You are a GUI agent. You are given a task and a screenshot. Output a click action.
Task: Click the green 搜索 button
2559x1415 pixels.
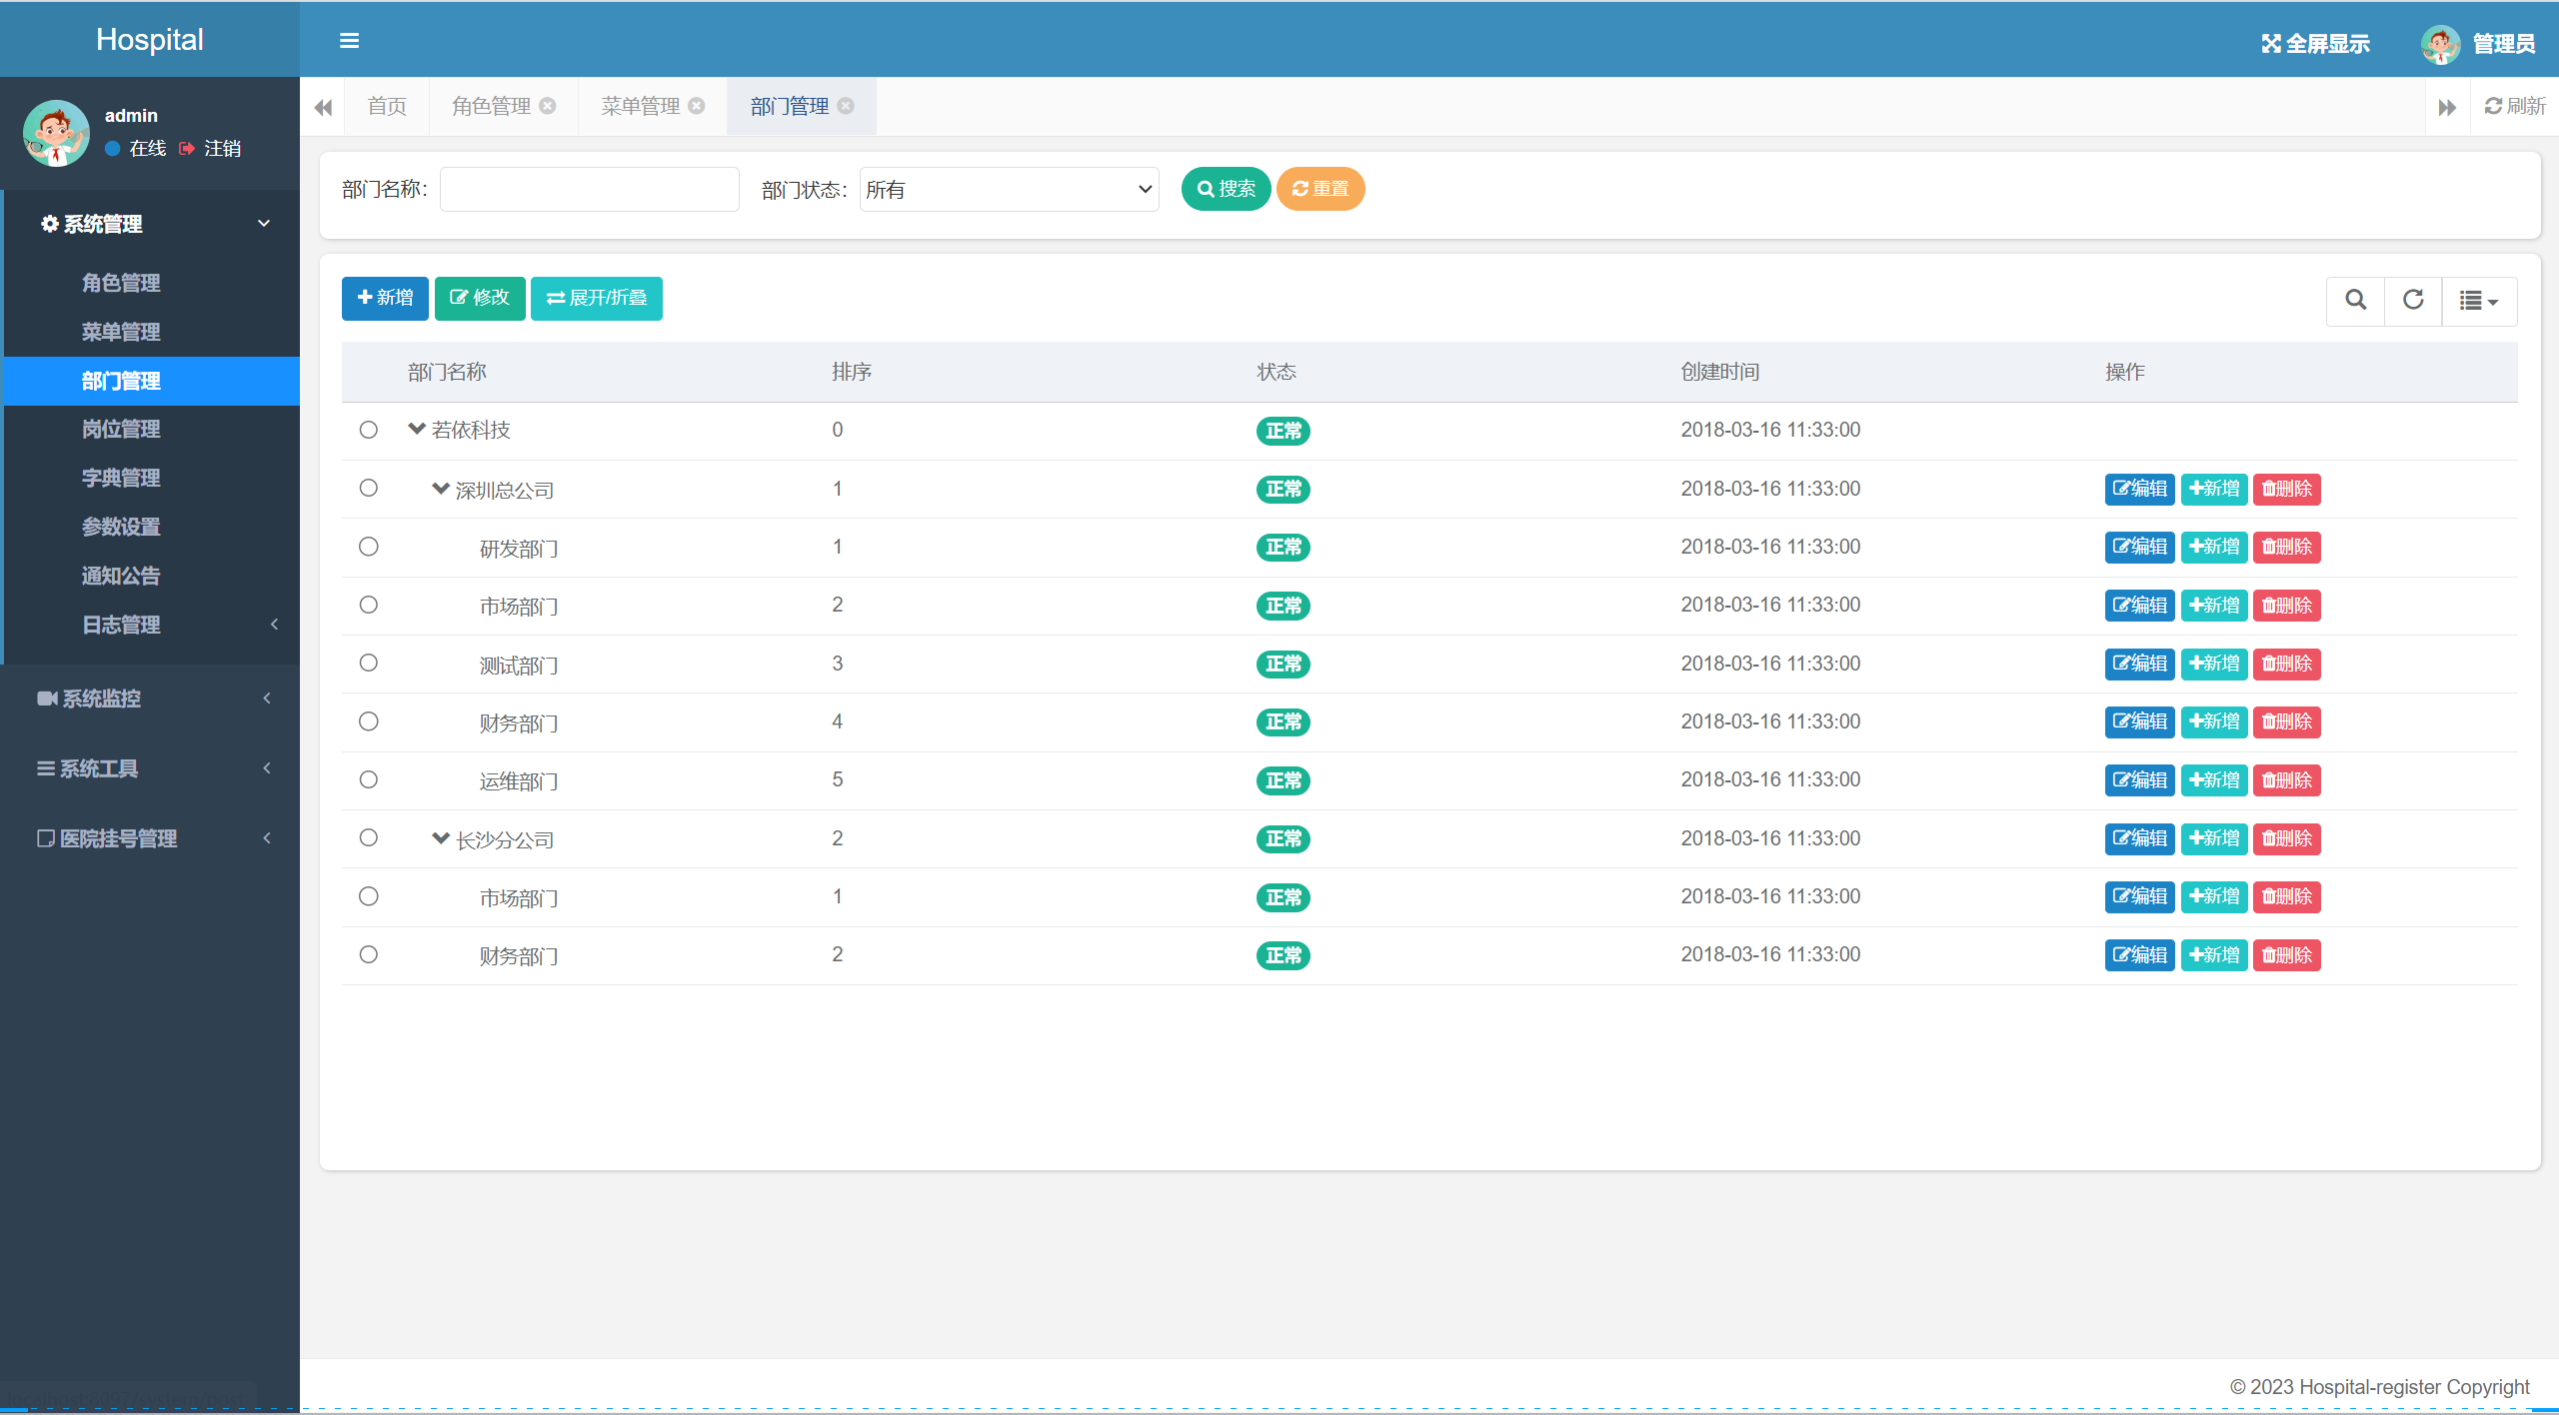pyautogui.click(x=1225, y=189)
